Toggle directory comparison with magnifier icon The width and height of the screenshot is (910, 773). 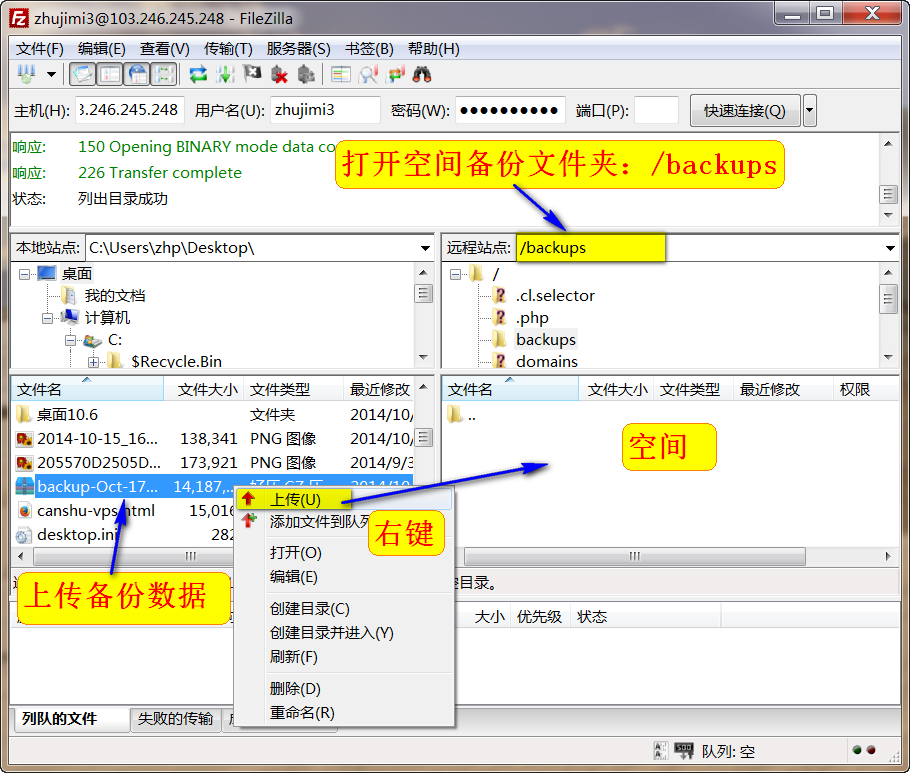click(369, 74)
